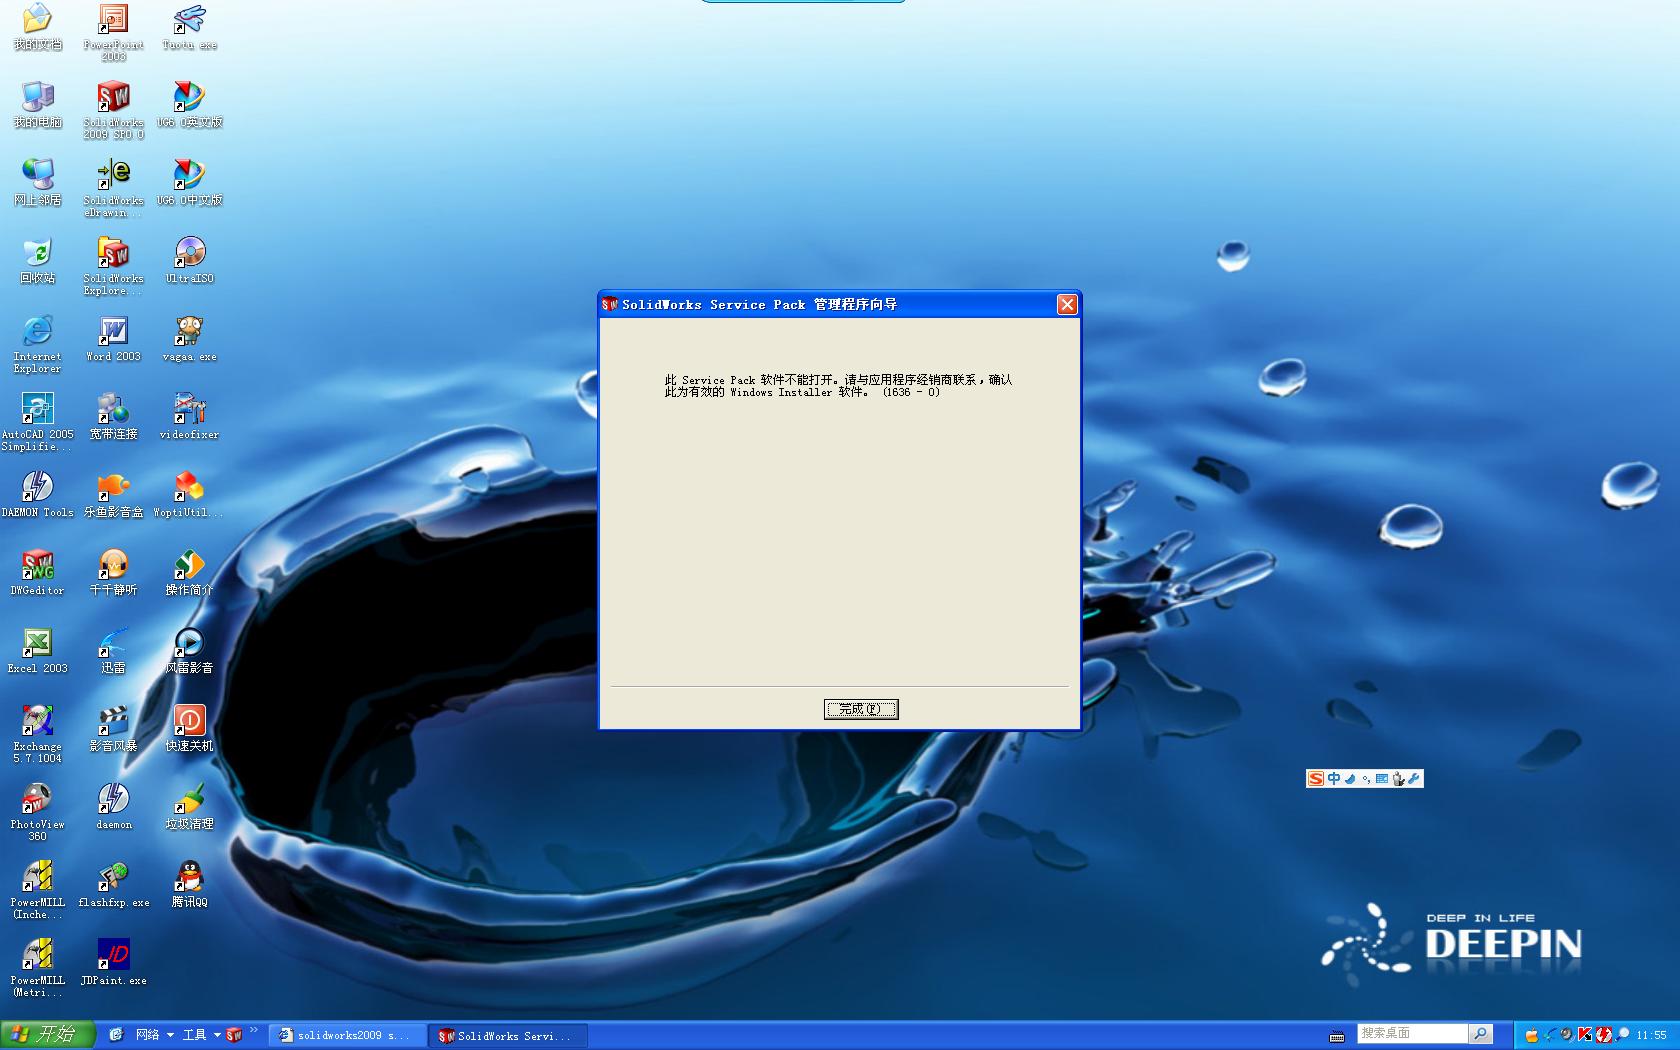Select the 腾讯QQ desktop shortcut
The width and height of the screenshot is (1680, 1050).
(189, 885)
